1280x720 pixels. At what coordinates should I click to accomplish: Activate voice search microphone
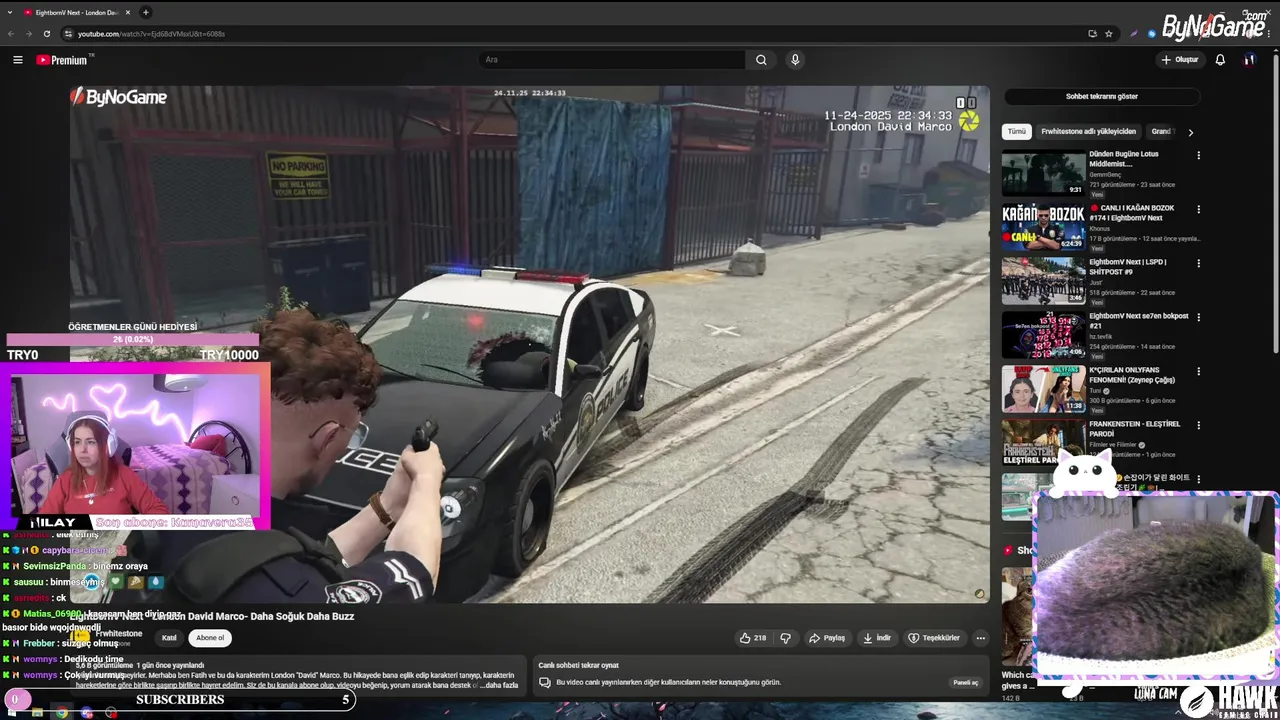click(x=795, y=60)
